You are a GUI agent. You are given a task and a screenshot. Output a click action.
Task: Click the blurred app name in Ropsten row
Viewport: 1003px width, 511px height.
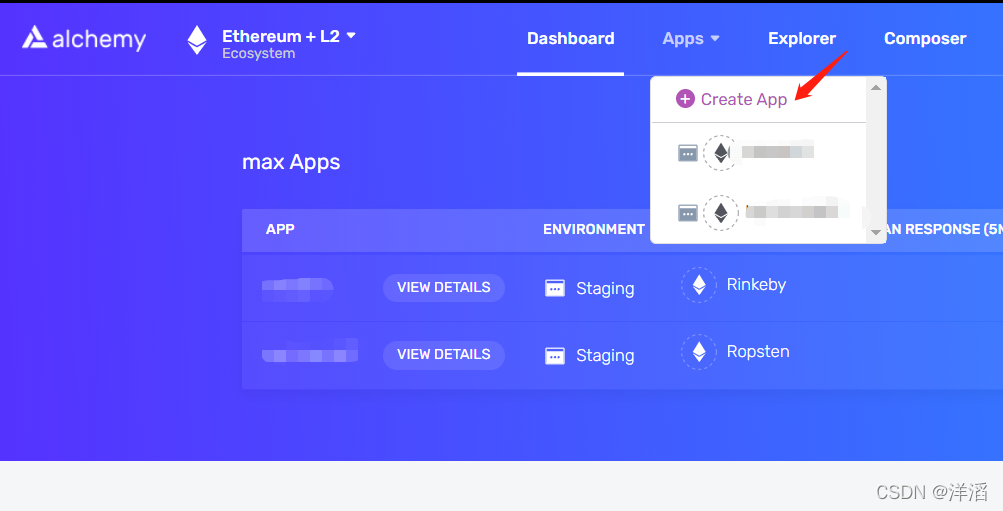[310, 351]
